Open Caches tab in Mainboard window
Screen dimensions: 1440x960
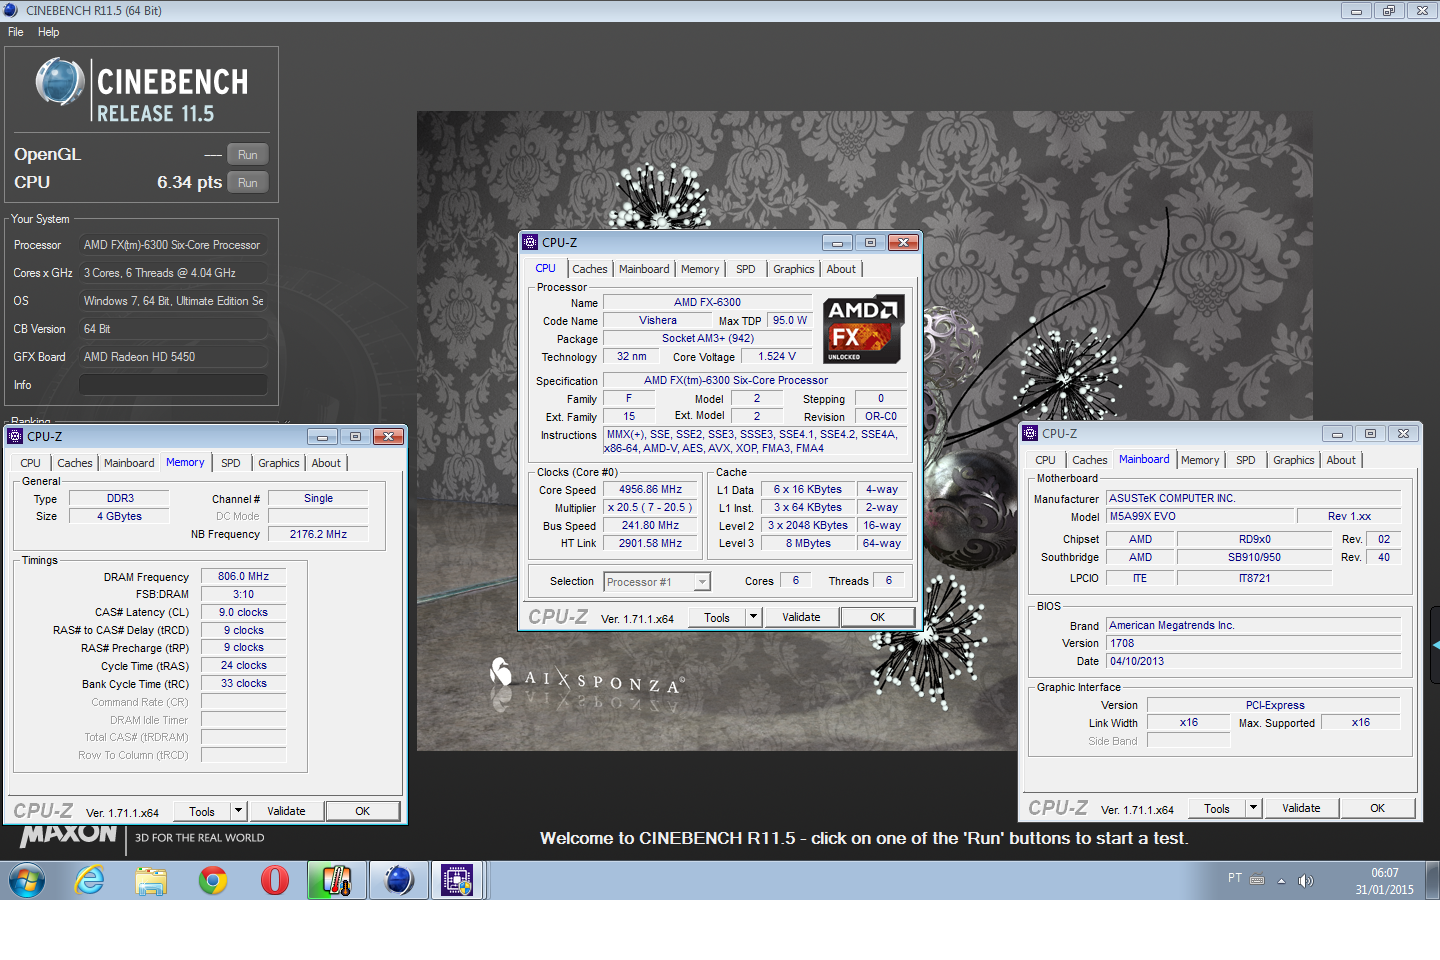pyautogui.click(x=1090, y=460)
